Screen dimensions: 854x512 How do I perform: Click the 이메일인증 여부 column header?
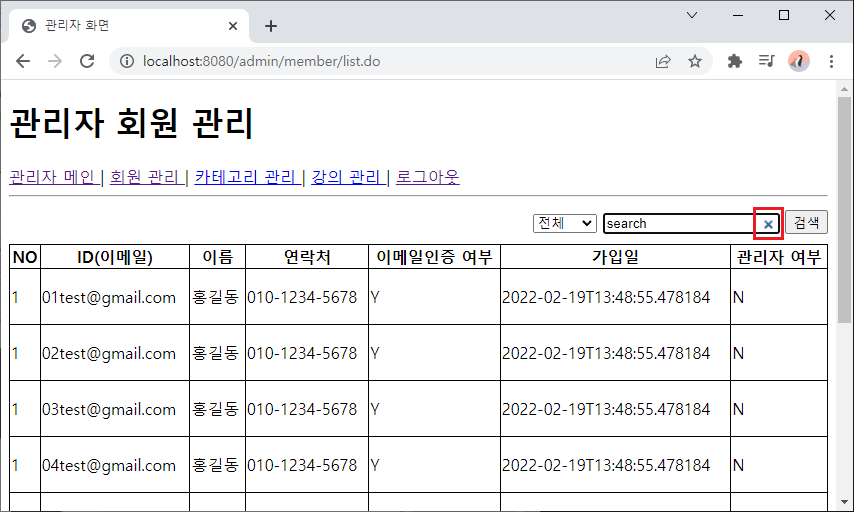[x=434, y=257]
